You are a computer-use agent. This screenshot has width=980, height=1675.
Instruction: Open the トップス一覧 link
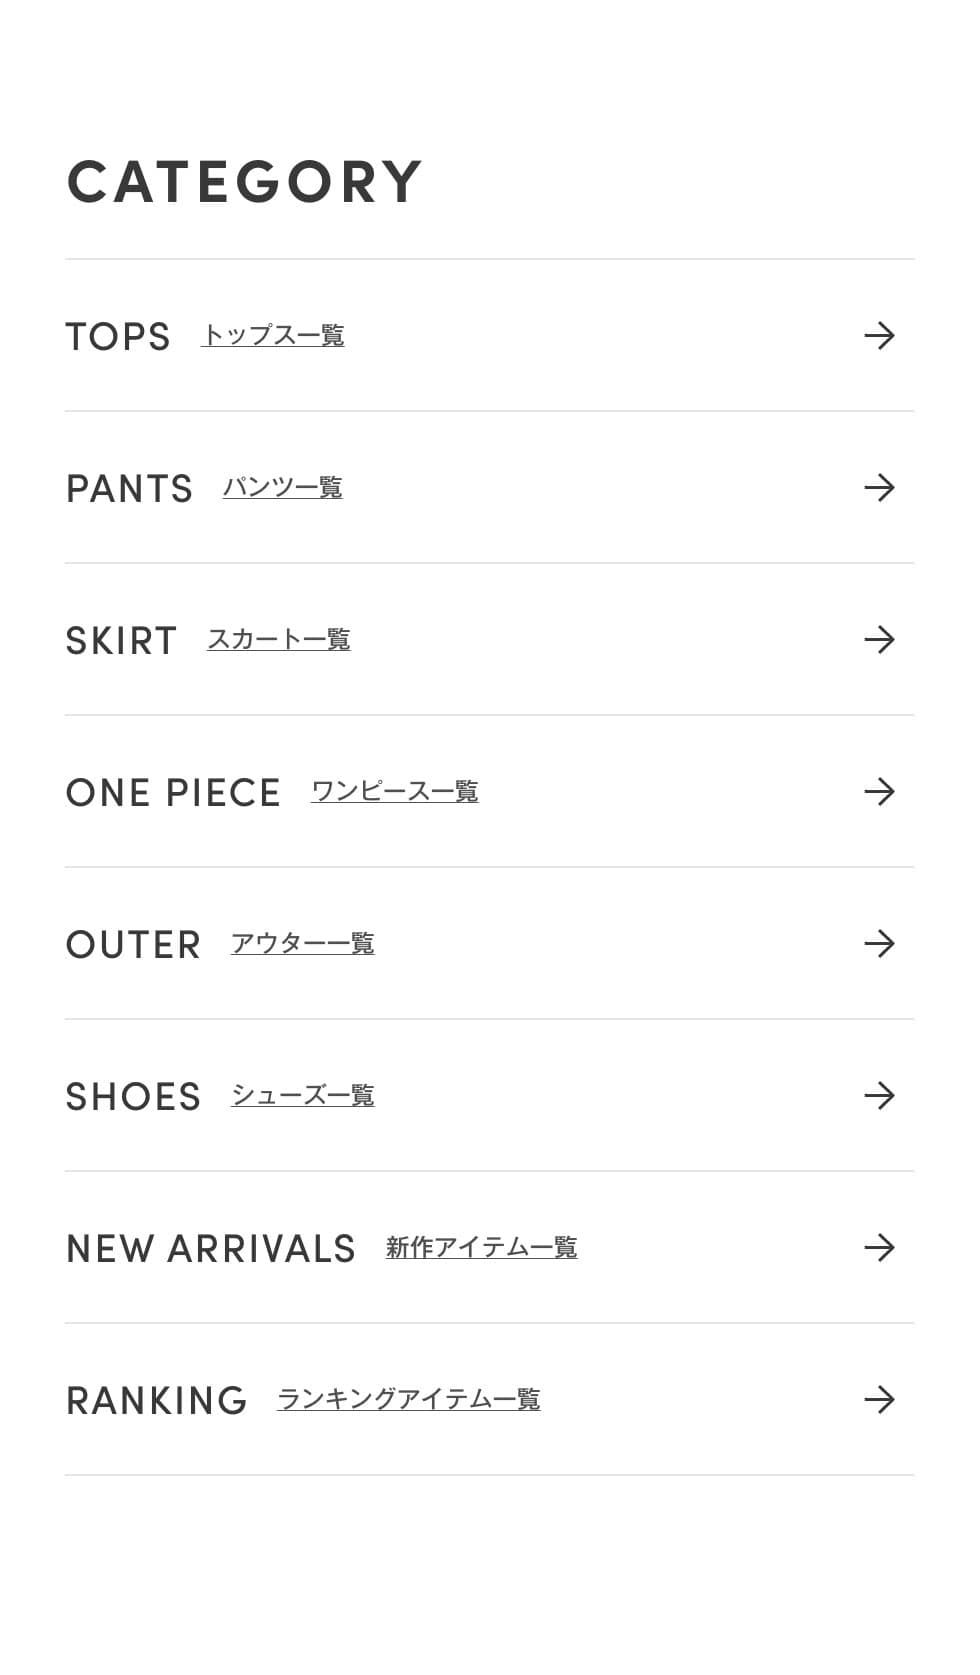pyautogui.click(x=273, y=336)
